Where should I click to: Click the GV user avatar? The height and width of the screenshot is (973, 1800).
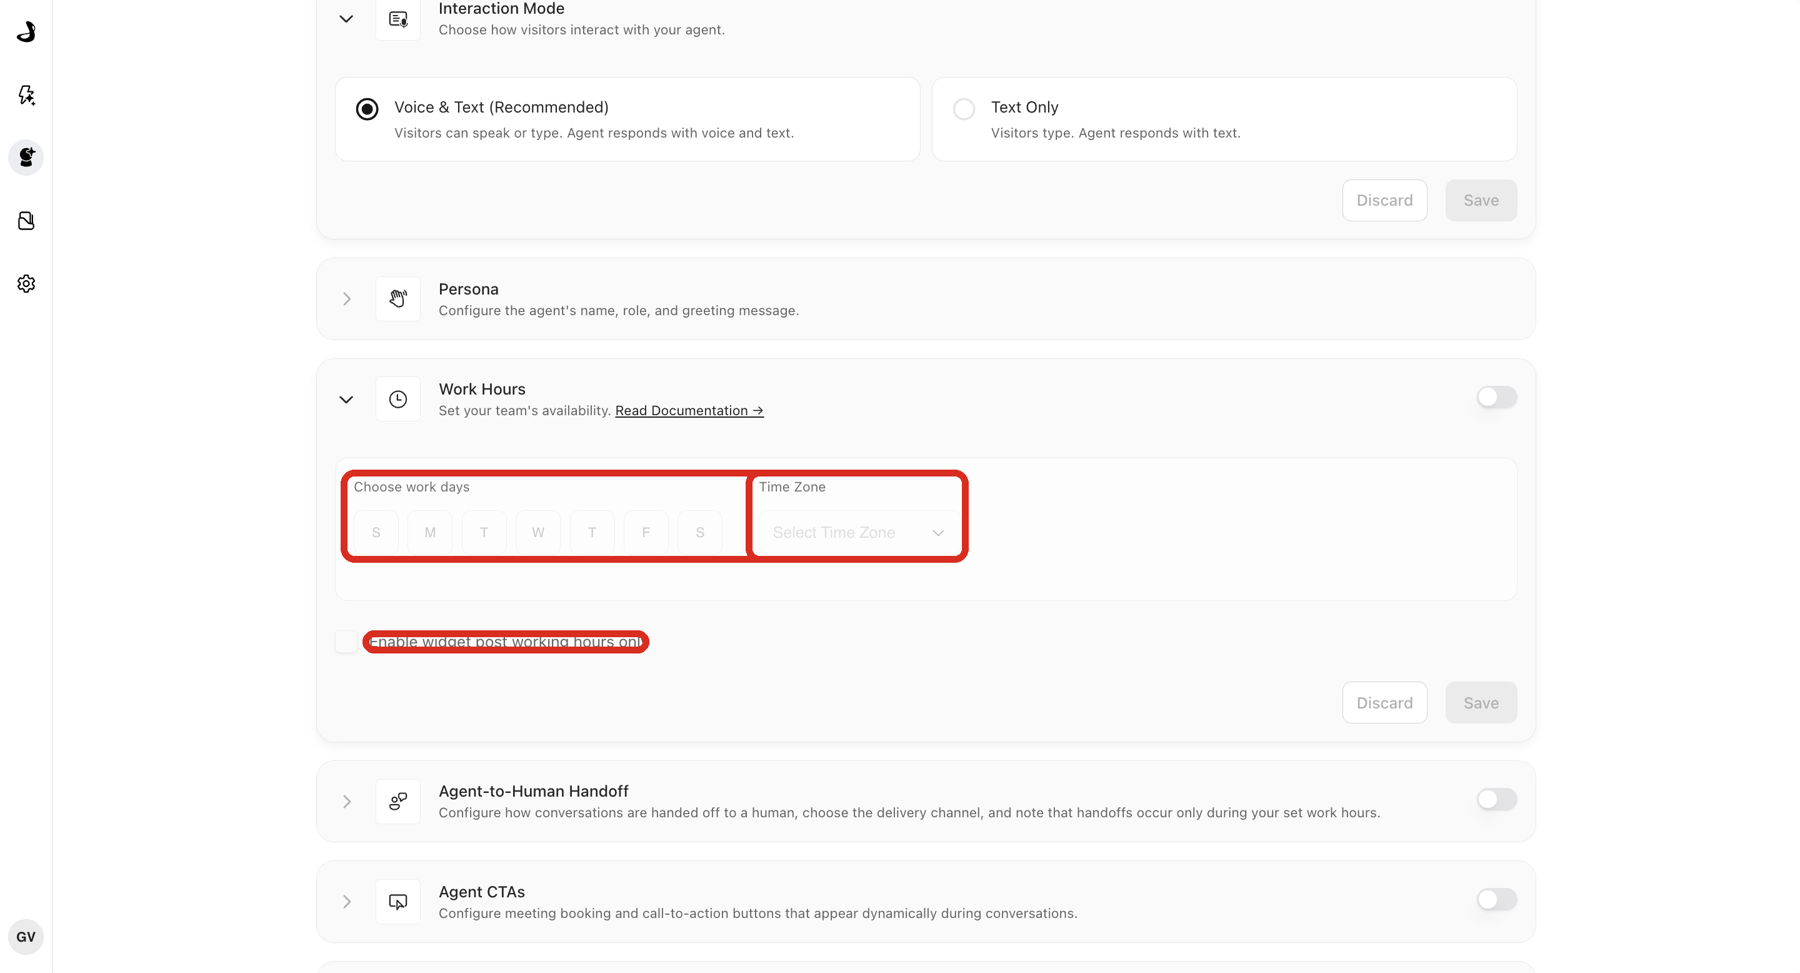tap(26, 937)
